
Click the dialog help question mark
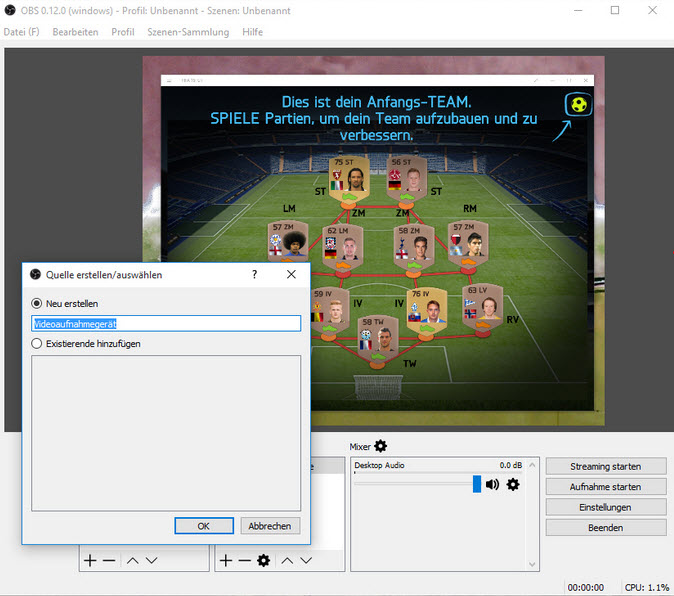(x=254, y=274)
